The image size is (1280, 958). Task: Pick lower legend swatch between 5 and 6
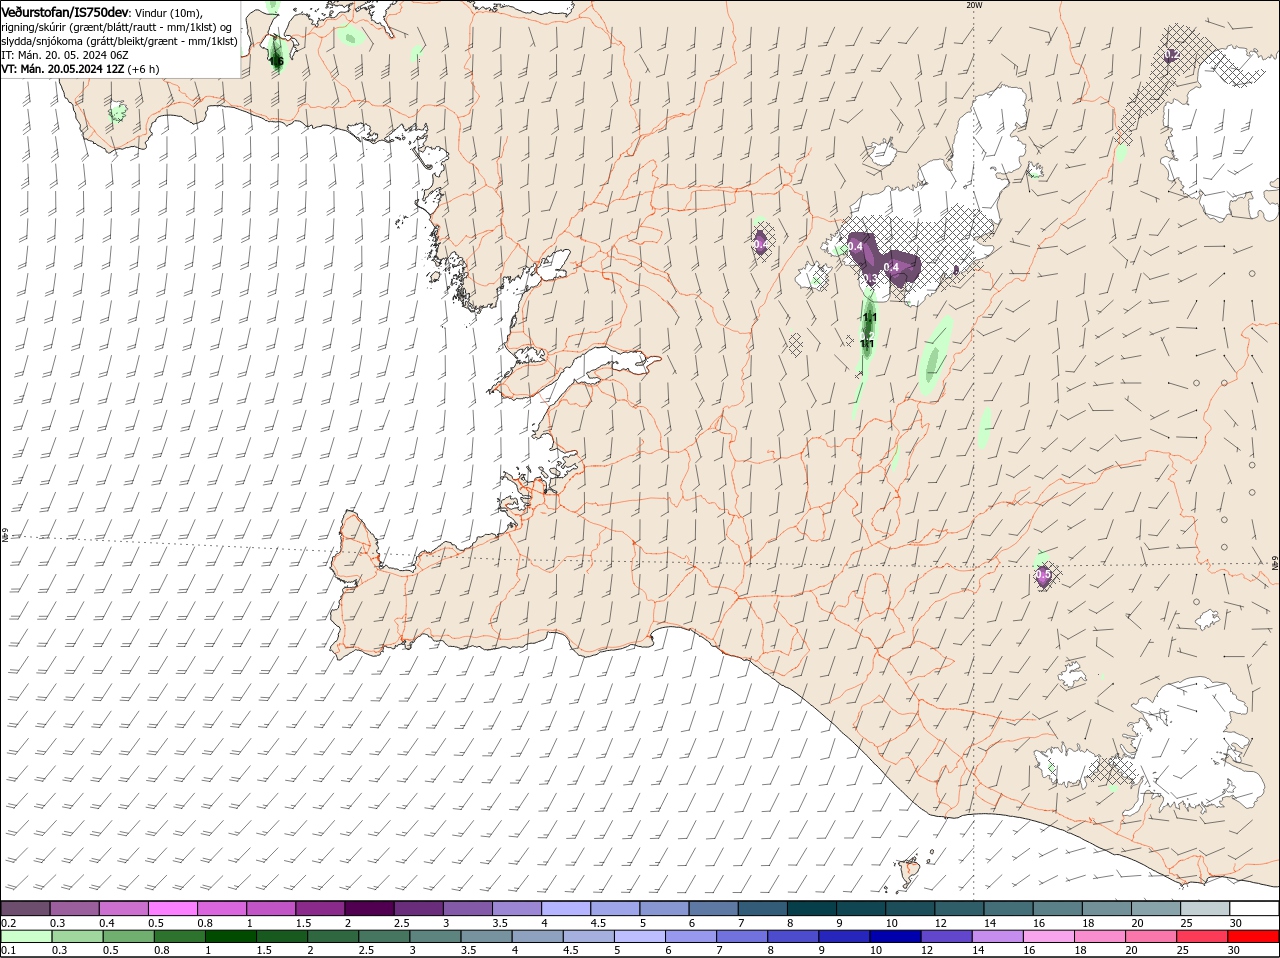(641, 936)
